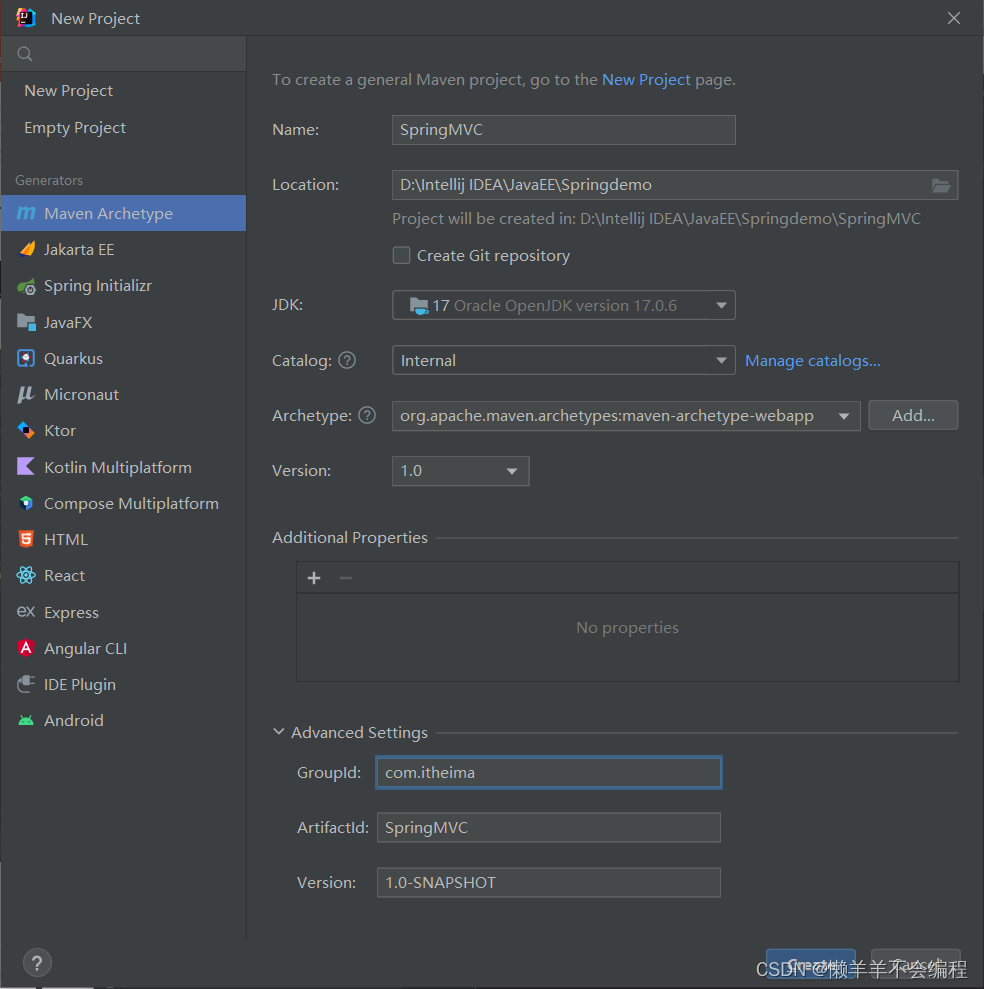Open help for Archetype question mark
This screenshot has width=984, height=989.
point(367,415)
